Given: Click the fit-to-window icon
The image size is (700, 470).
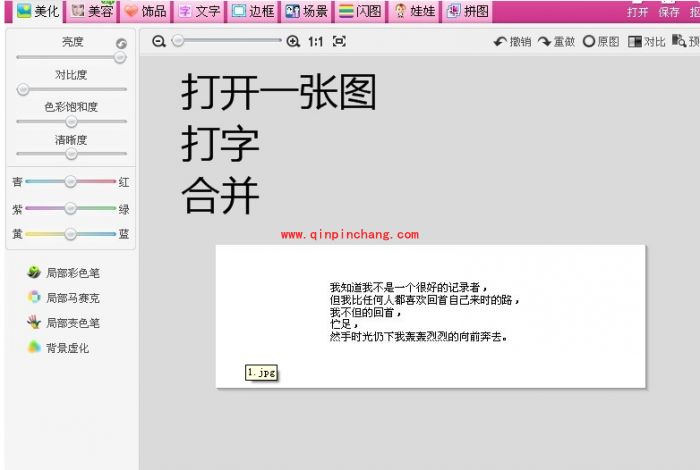Looking at the screenshot, I should pos(339,42).
